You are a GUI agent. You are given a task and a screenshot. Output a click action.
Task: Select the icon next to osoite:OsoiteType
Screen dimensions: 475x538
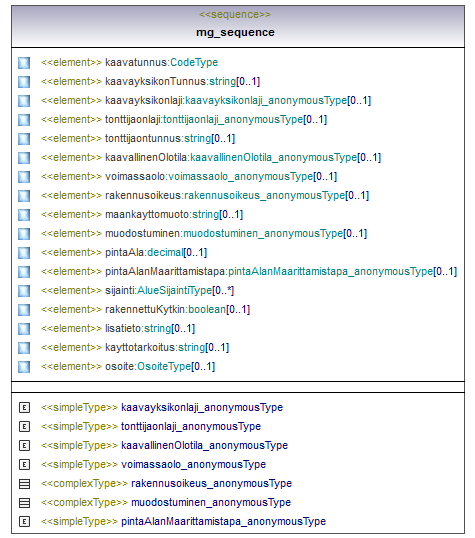(x=24, y=367)
